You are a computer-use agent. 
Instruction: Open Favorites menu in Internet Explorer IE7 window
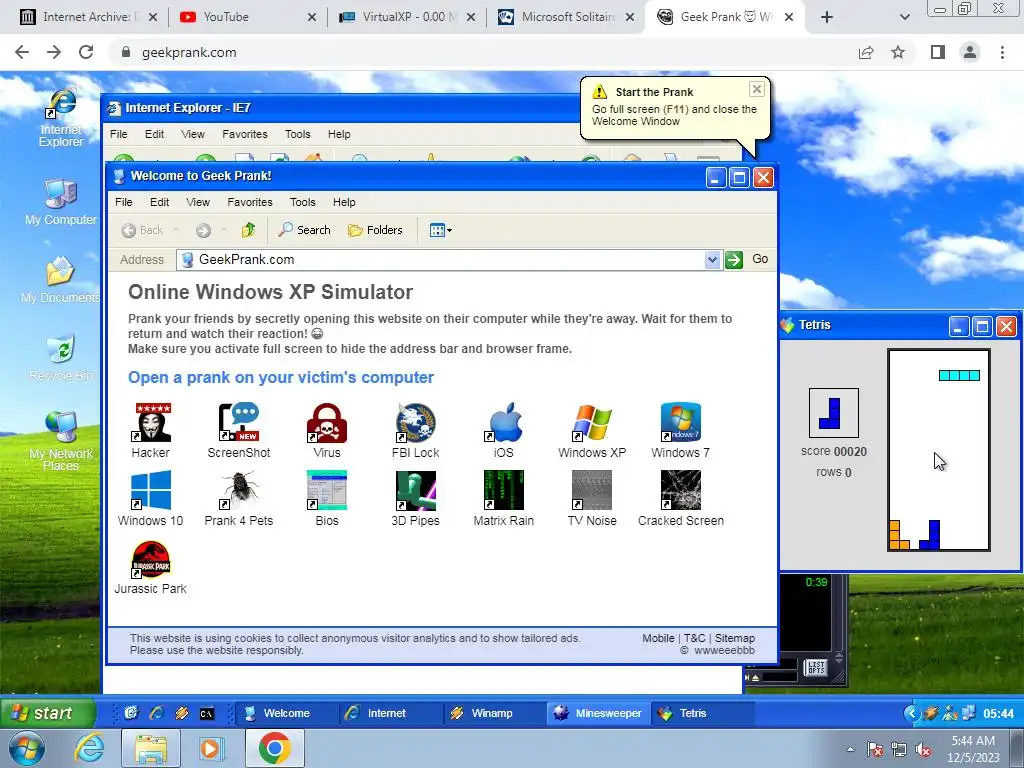[x=245, y=135]
